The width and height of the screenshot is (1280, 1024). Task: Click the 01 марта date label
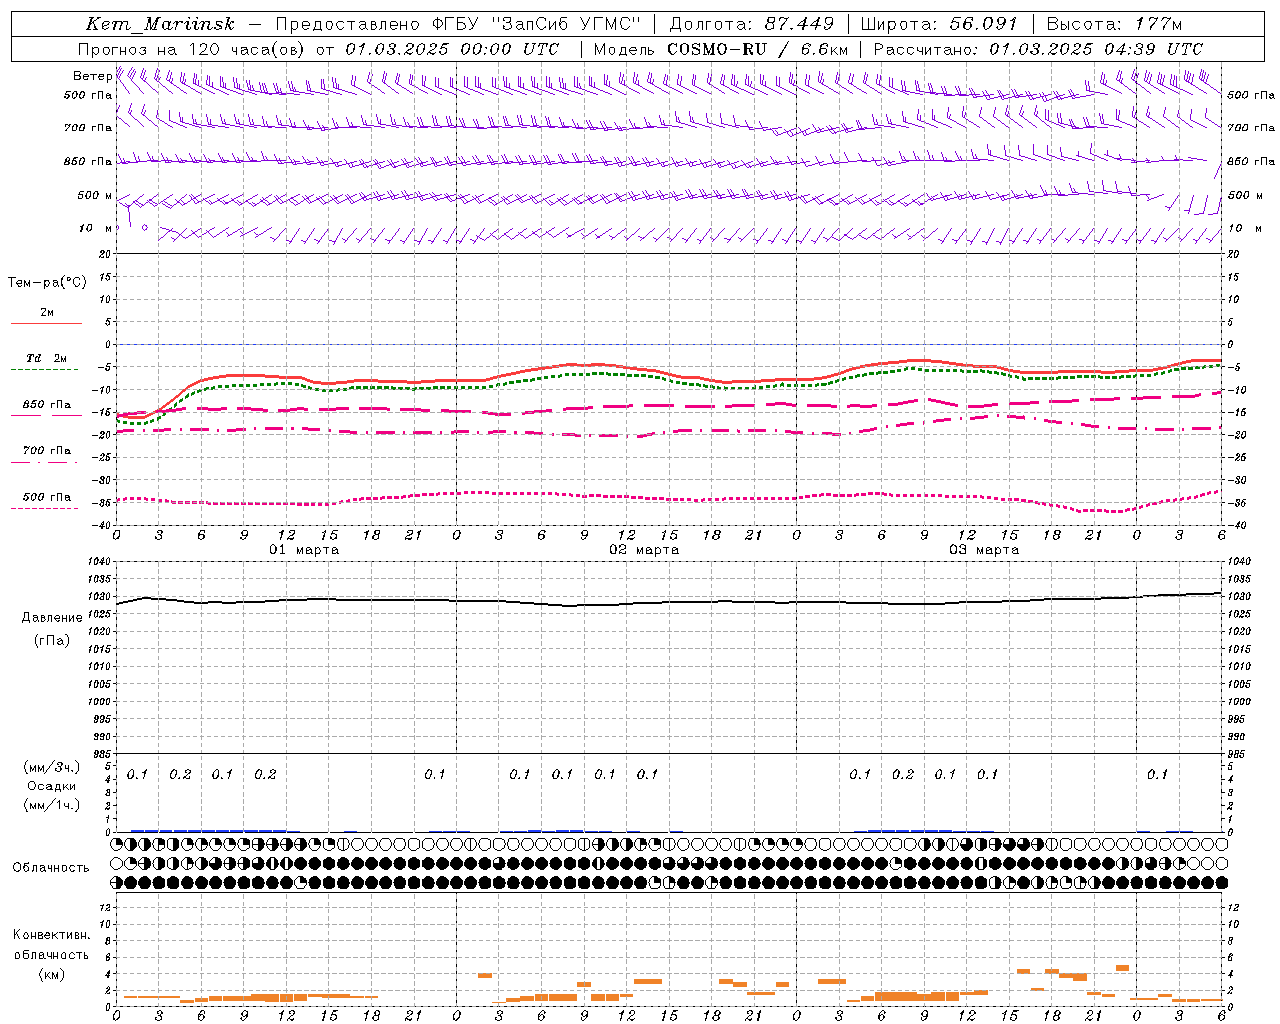coord(304,550)
